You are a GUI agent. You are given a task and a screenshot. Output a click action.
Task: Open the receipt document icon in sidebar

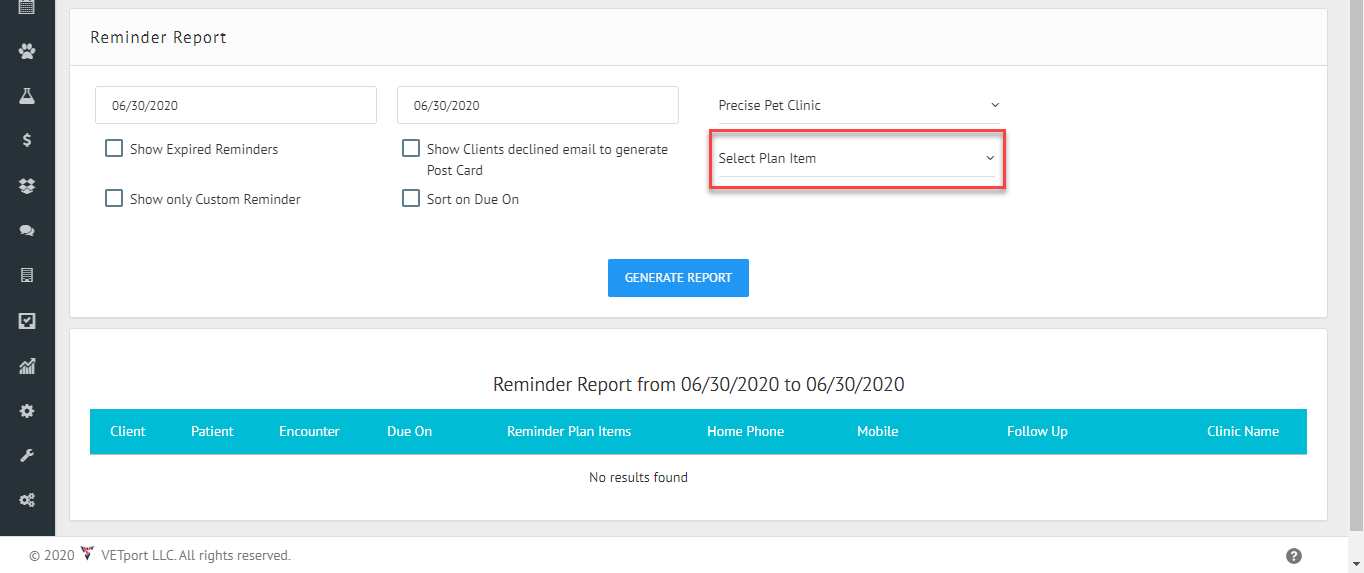27,275
